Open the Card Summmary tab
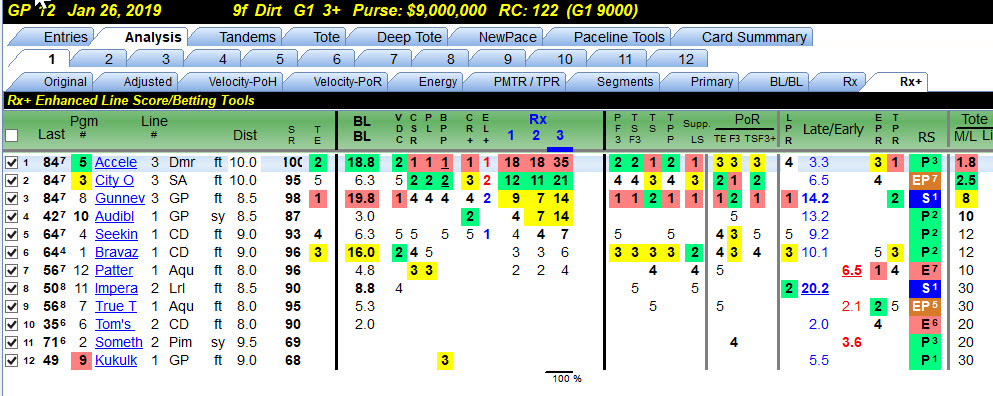 point(754,37)
